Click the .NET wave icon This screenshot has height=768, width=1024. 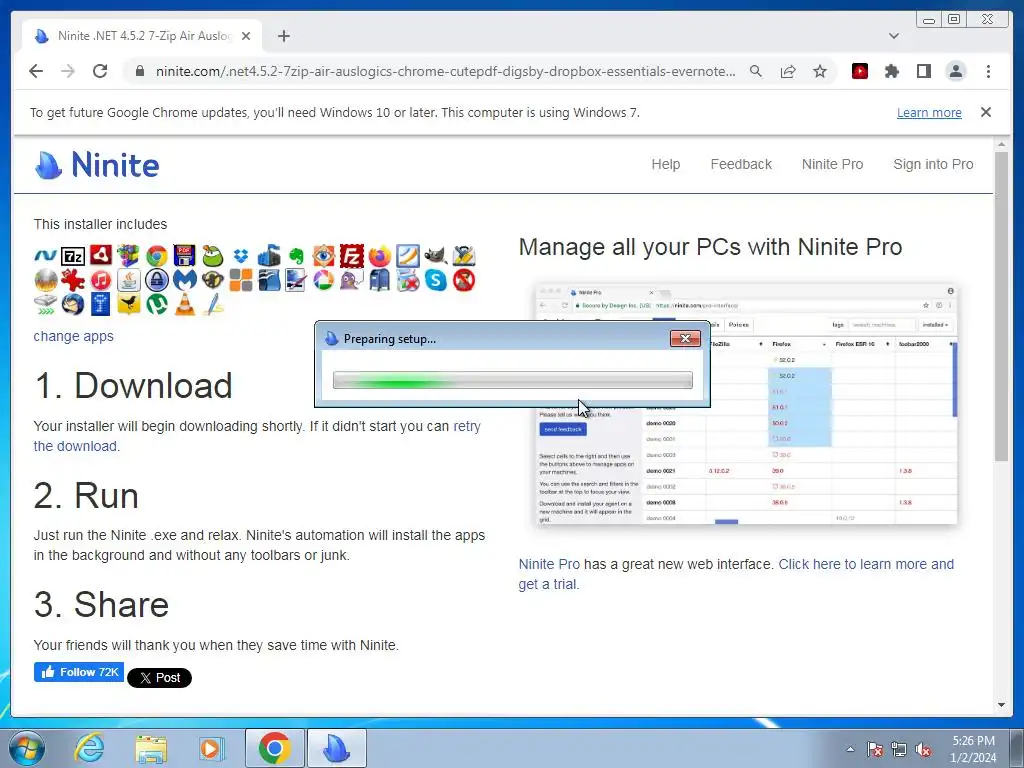tap(45, 256)
